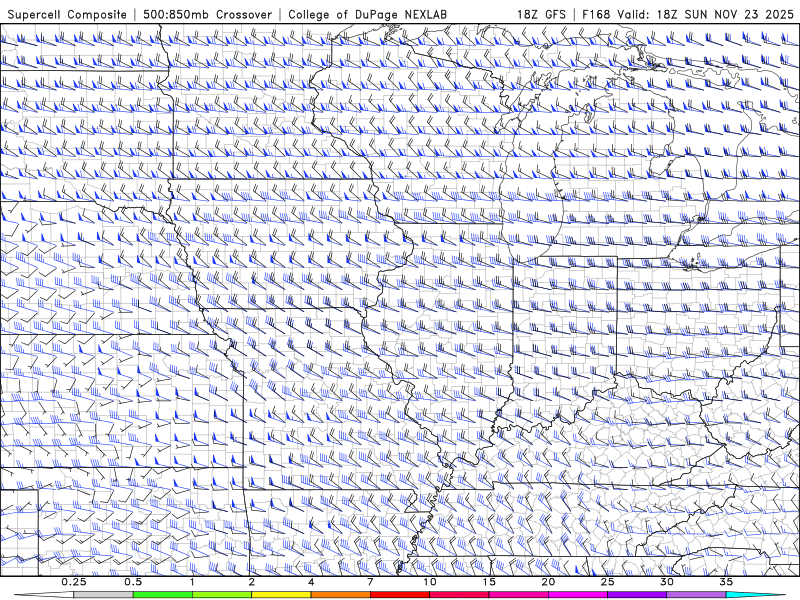
Task: Select the red 7 to 10 color segment
Action: pyautogui.click(x=399, y=595)
